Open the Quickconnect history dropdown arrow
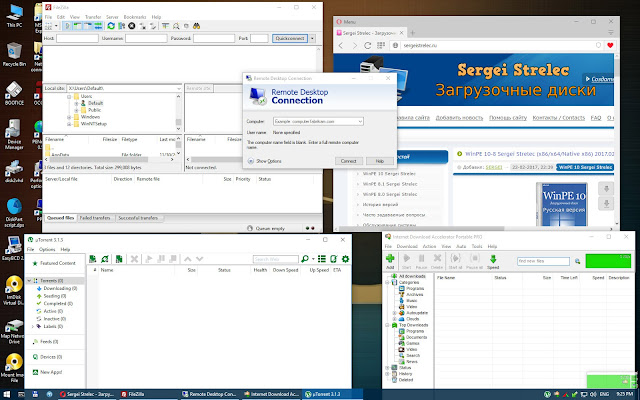640x400 pixels. tap(312, 38)
